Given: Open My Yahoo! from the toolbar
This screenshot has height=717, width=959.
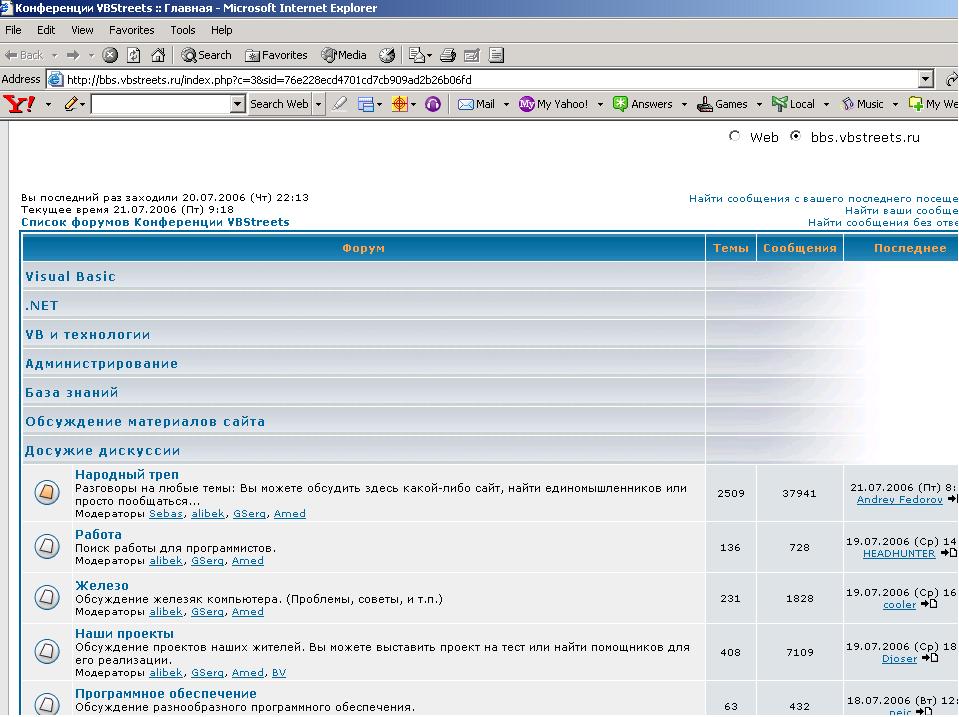Looking at the screenshot, I should tap(553, 104).
